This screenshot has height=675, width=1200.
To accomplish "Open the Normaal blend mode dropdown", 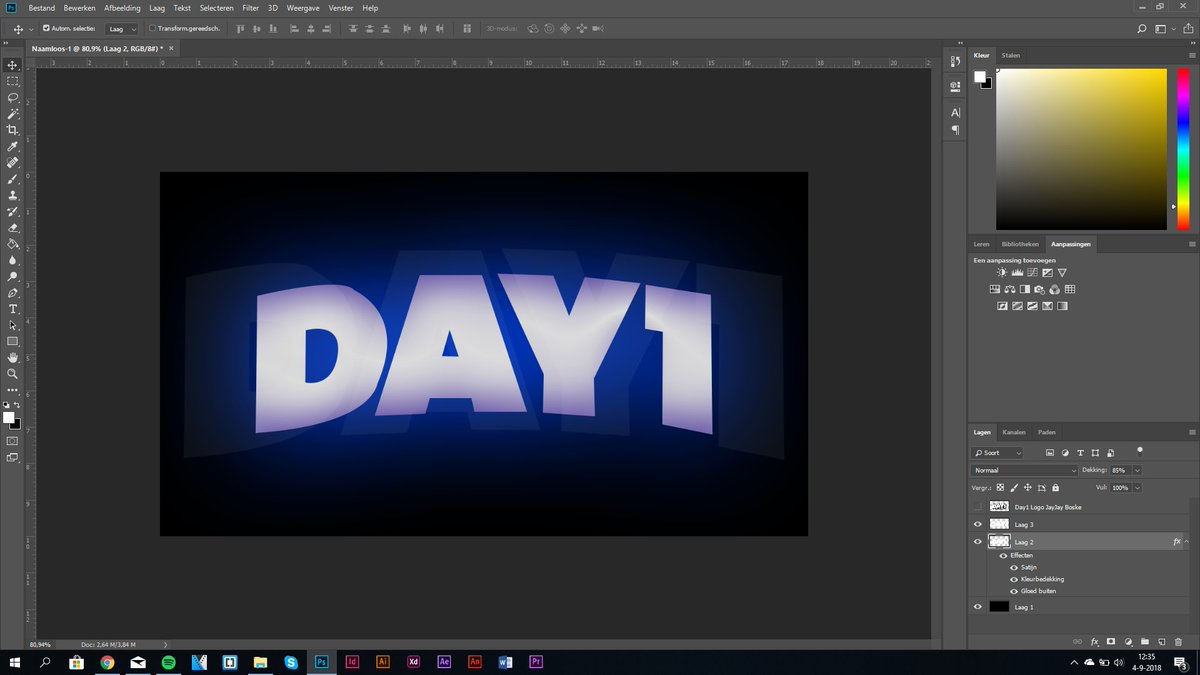I will pos(1024,470).
